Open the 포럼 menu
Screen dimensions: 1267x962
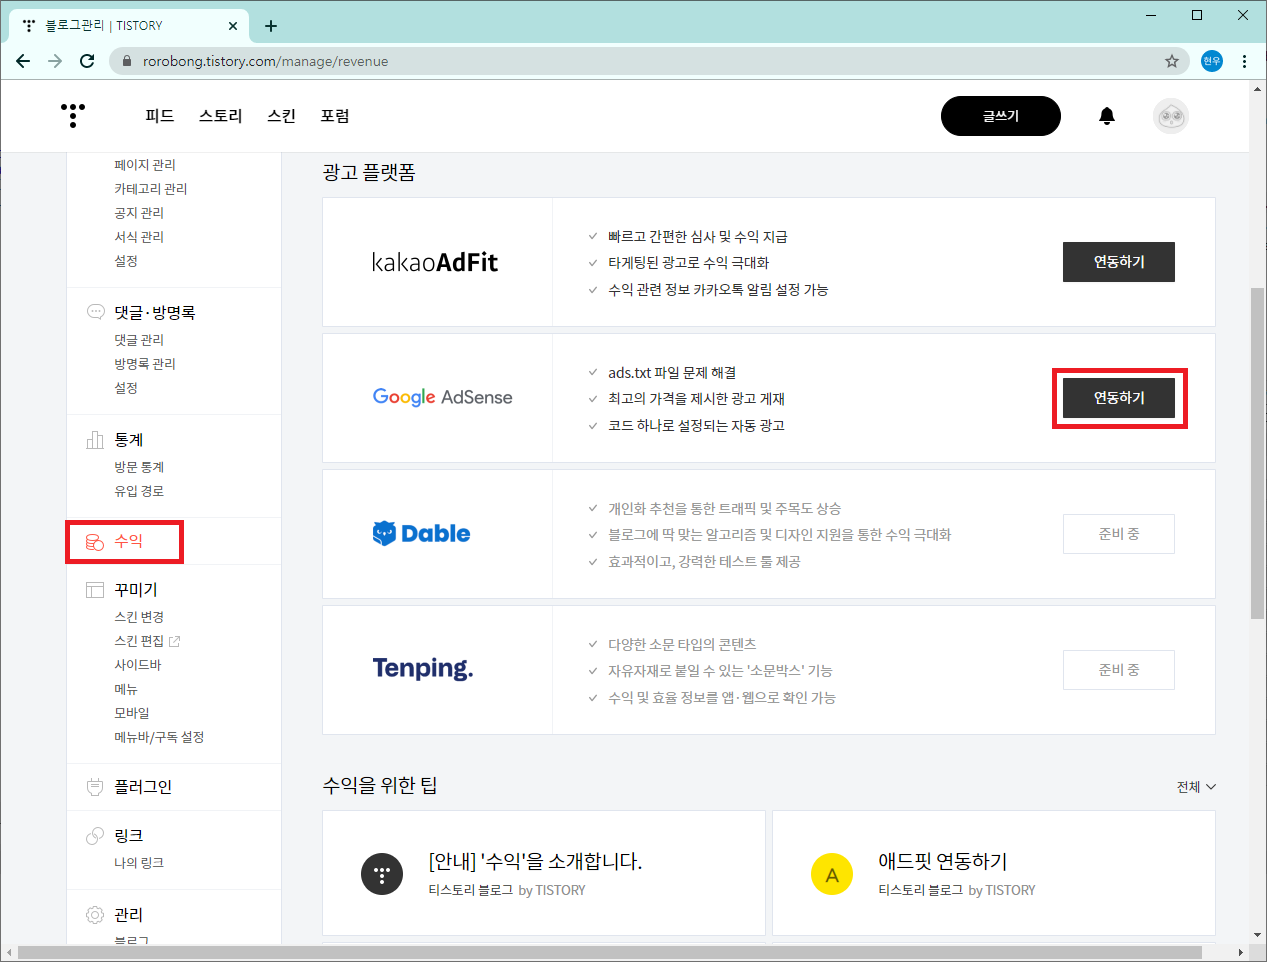335,116
